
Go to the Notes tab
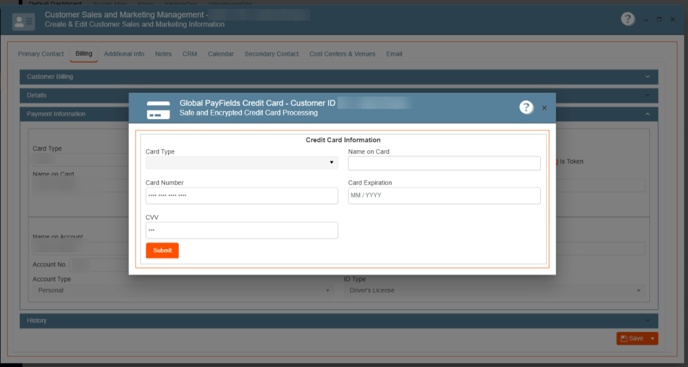[x=163, y=54]
